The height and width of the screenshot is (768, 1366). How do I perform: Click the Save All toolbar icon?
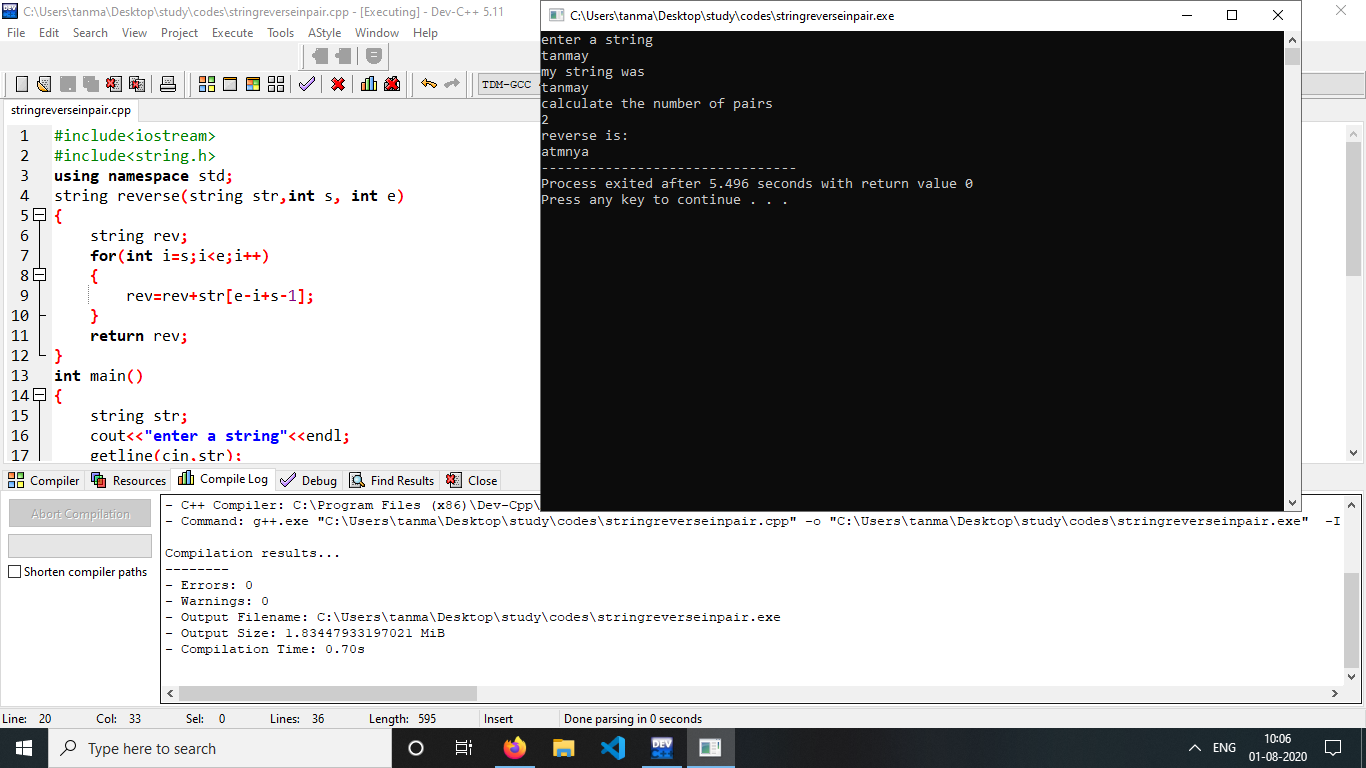point(91,84)
